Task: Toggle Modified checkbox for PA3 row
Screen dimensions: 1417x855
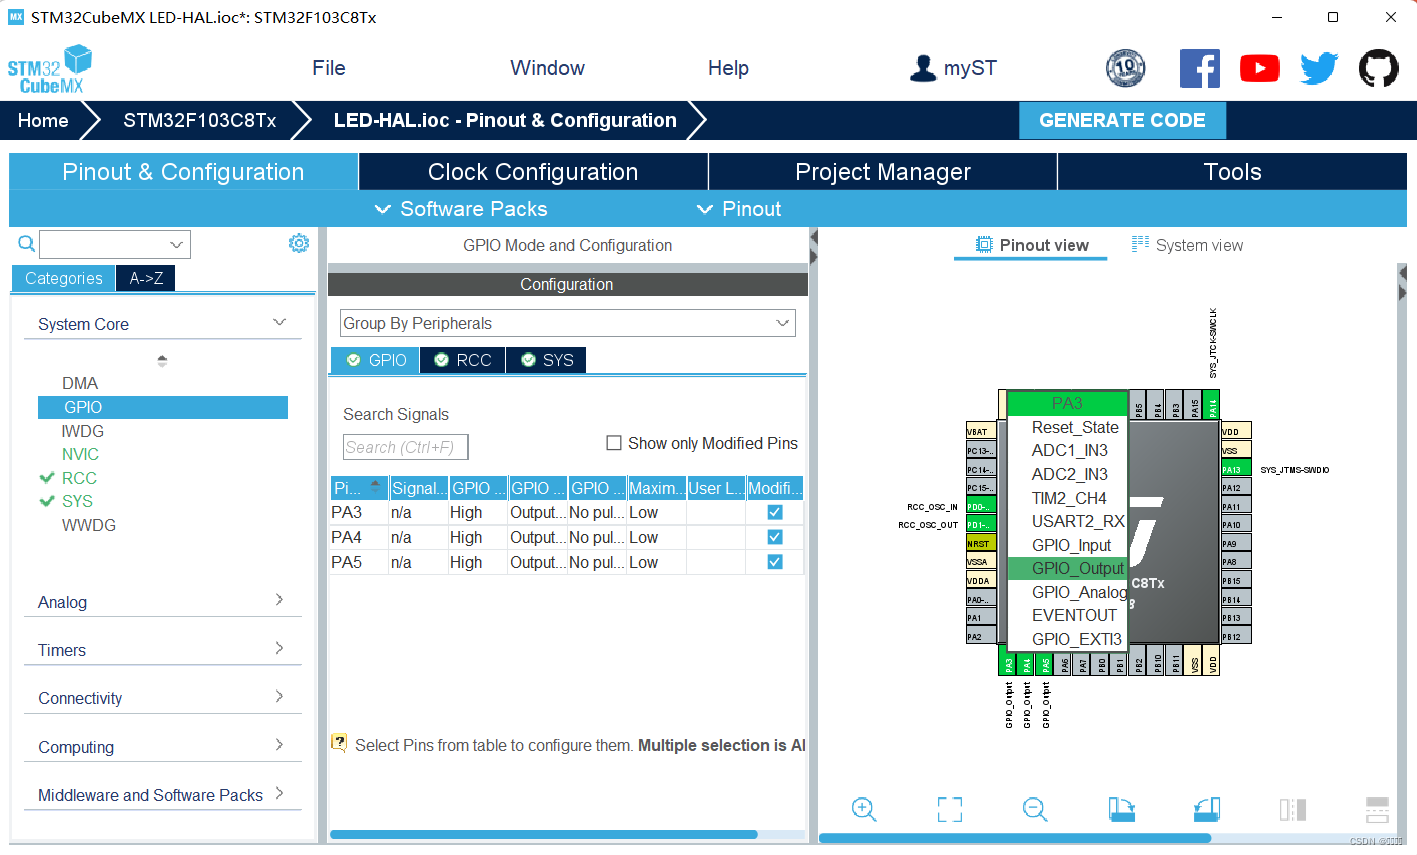Action: [774, 512]
